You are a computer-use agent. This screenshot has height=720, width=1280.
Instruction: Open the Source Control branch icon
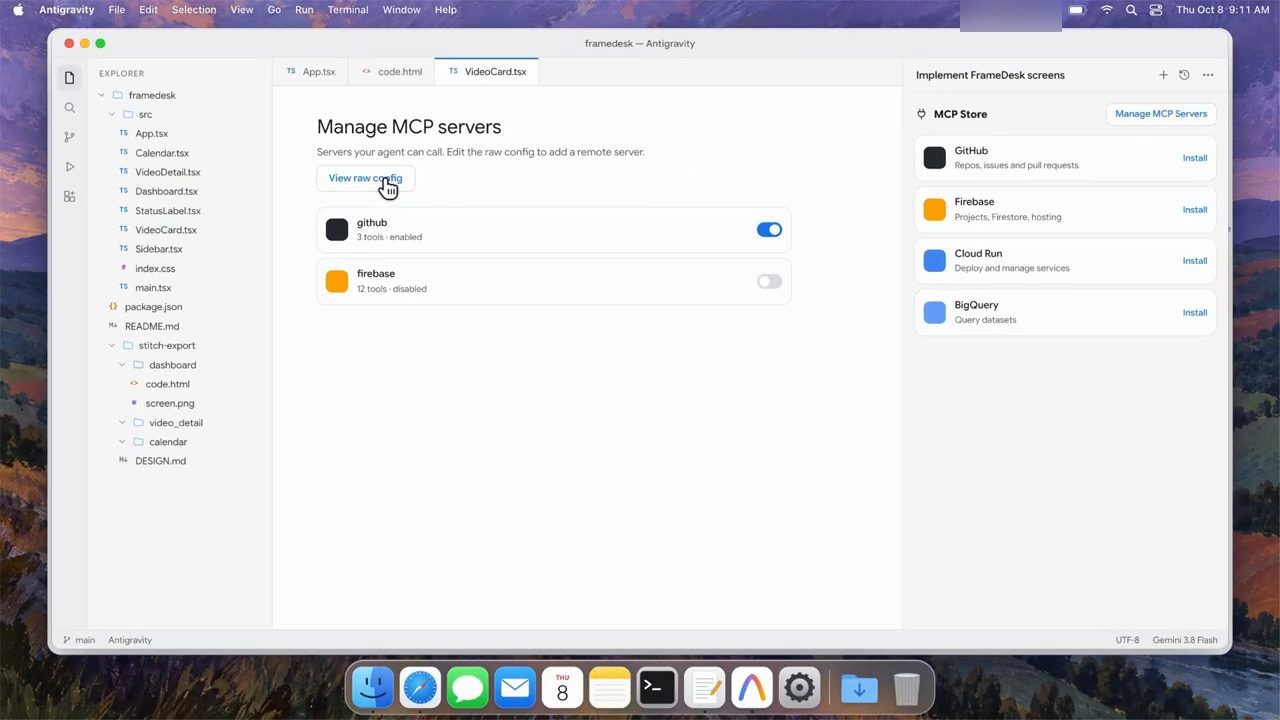[69, 137]
